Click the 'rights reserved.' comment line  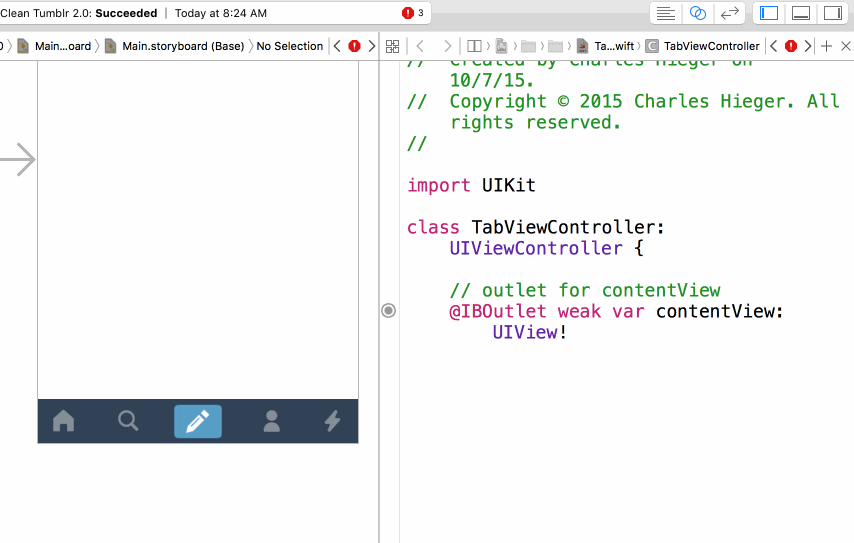(535, 123)
